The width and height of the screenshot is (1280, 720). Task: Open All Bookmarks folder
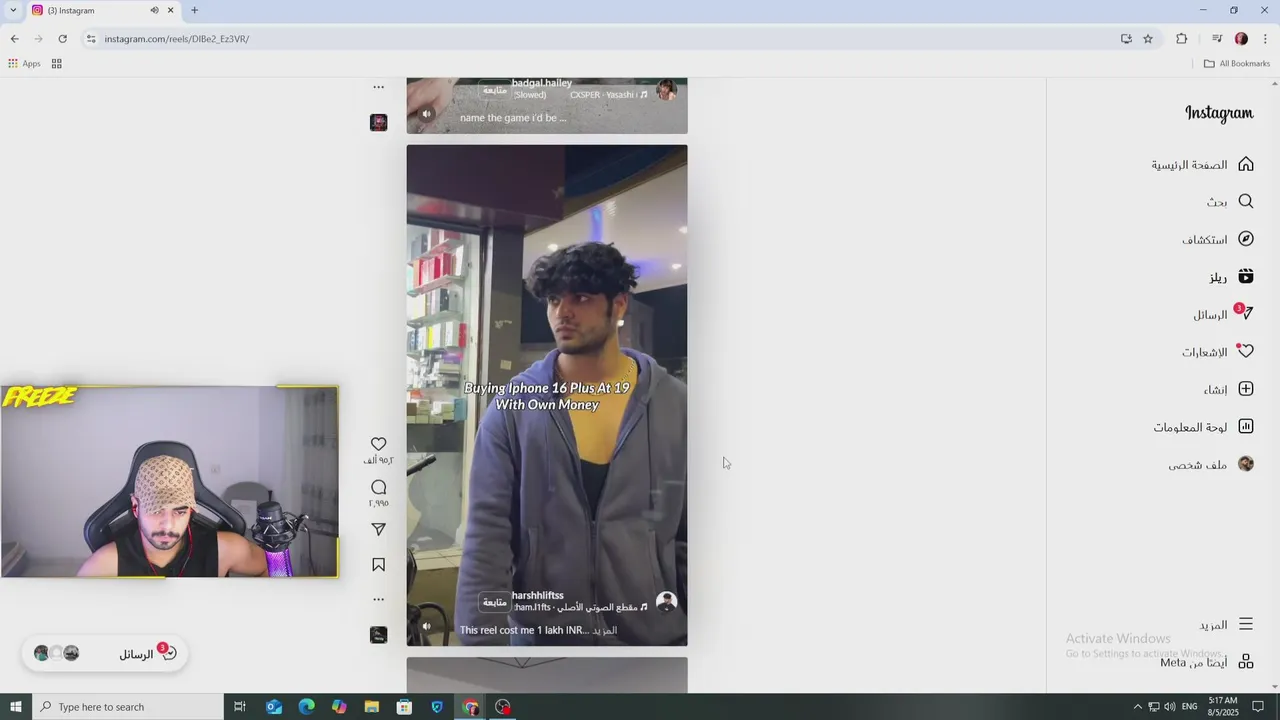[1237, 63]
